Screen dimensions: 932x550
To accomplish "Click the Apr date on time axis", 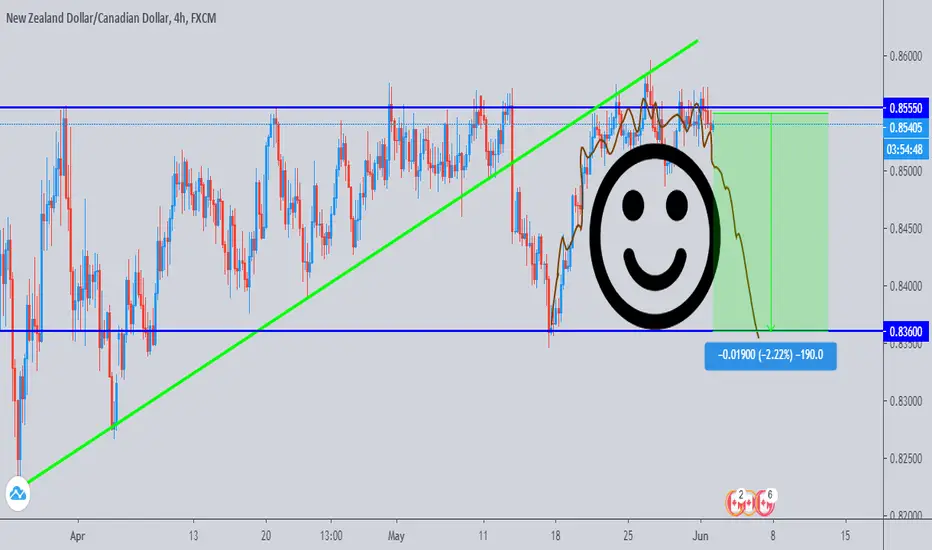I will pos(77,536).
